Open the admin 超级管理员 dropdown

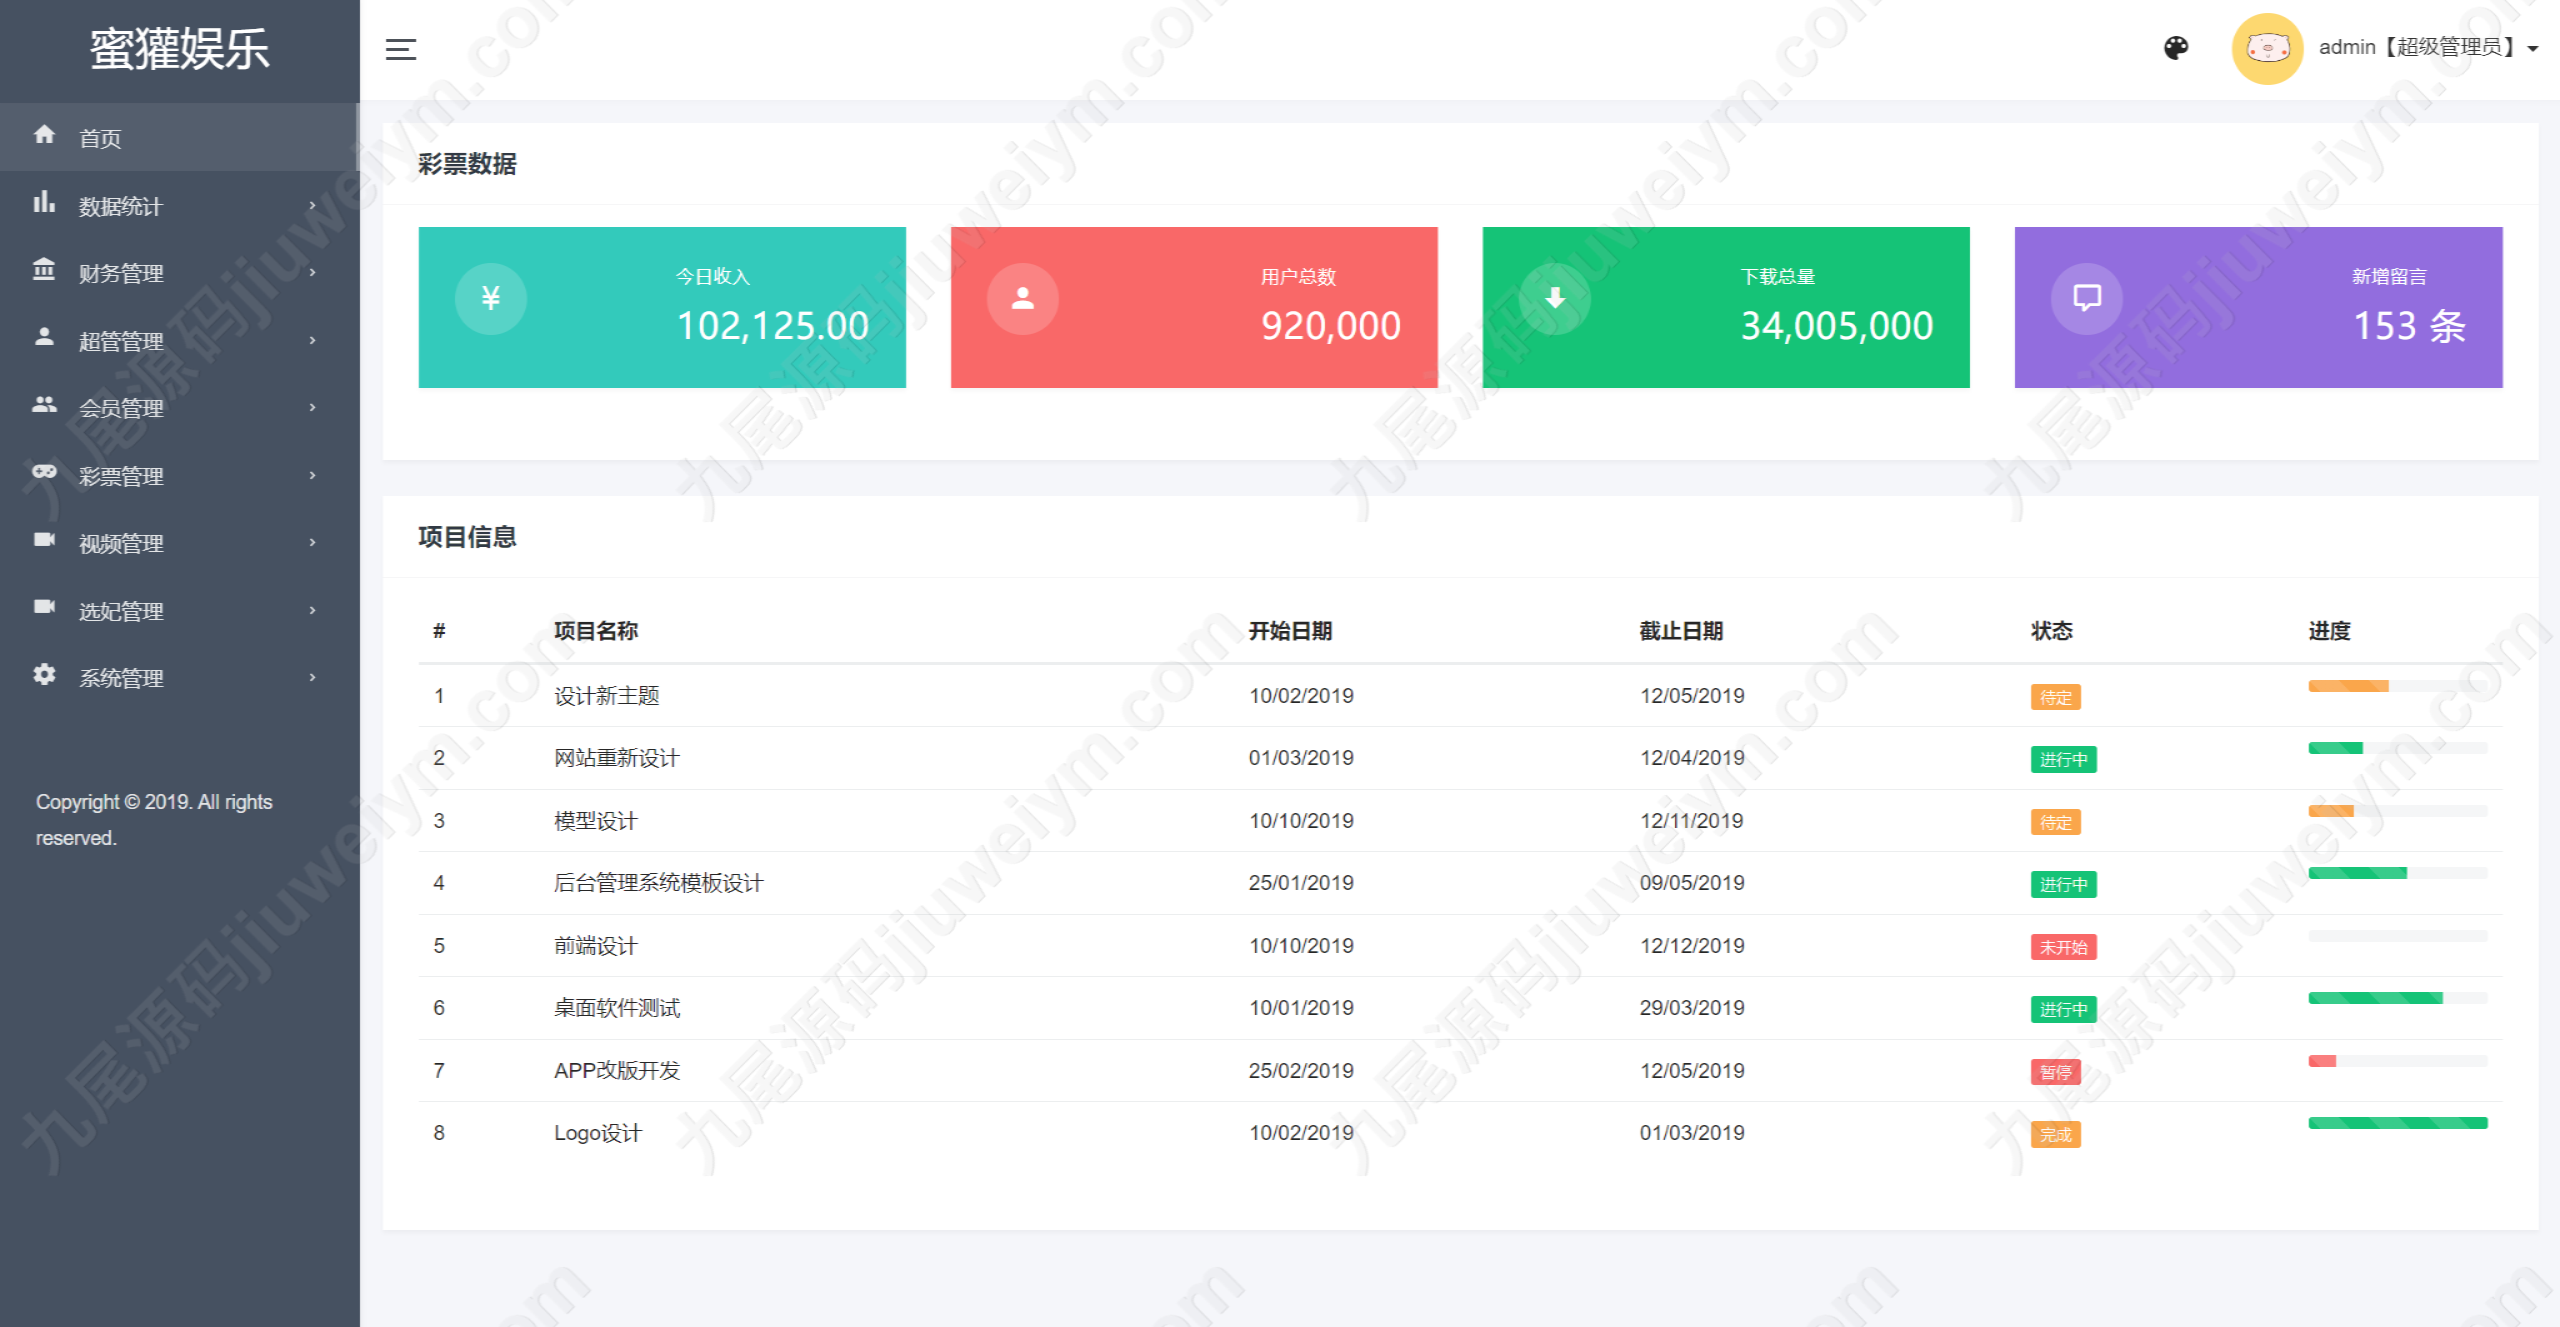pyautogui.click(x=2428, y=48)
